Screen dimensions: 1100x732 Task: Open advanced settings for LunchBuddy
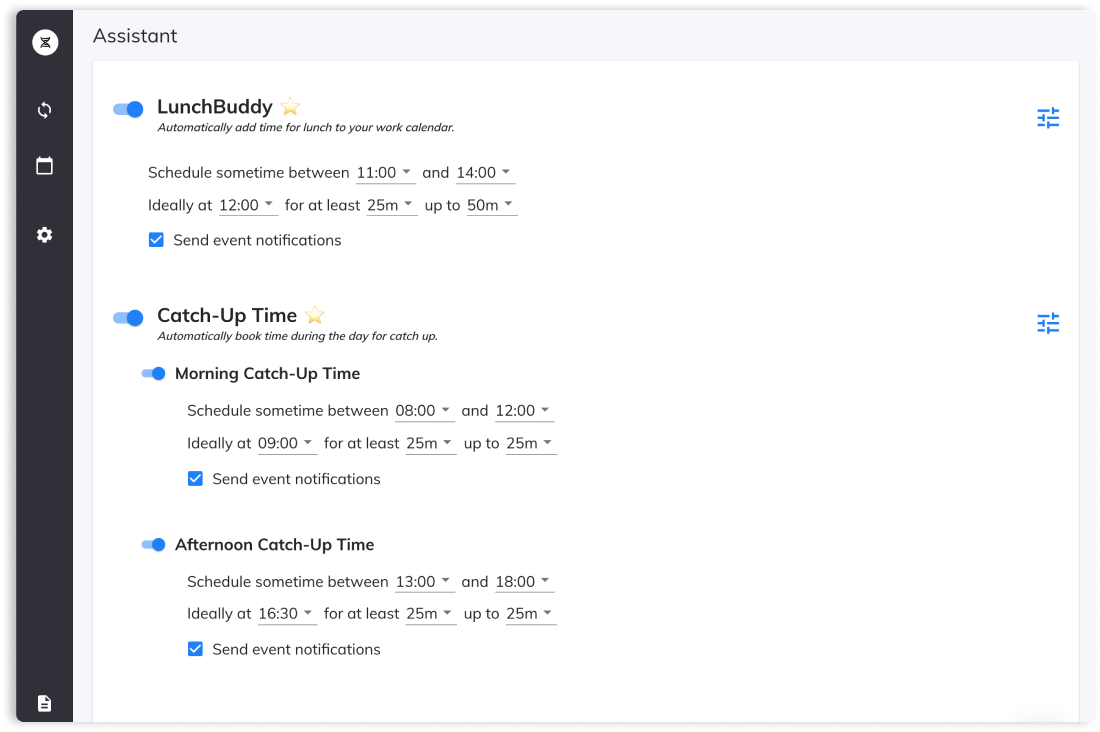click(x=1047, y=117)
